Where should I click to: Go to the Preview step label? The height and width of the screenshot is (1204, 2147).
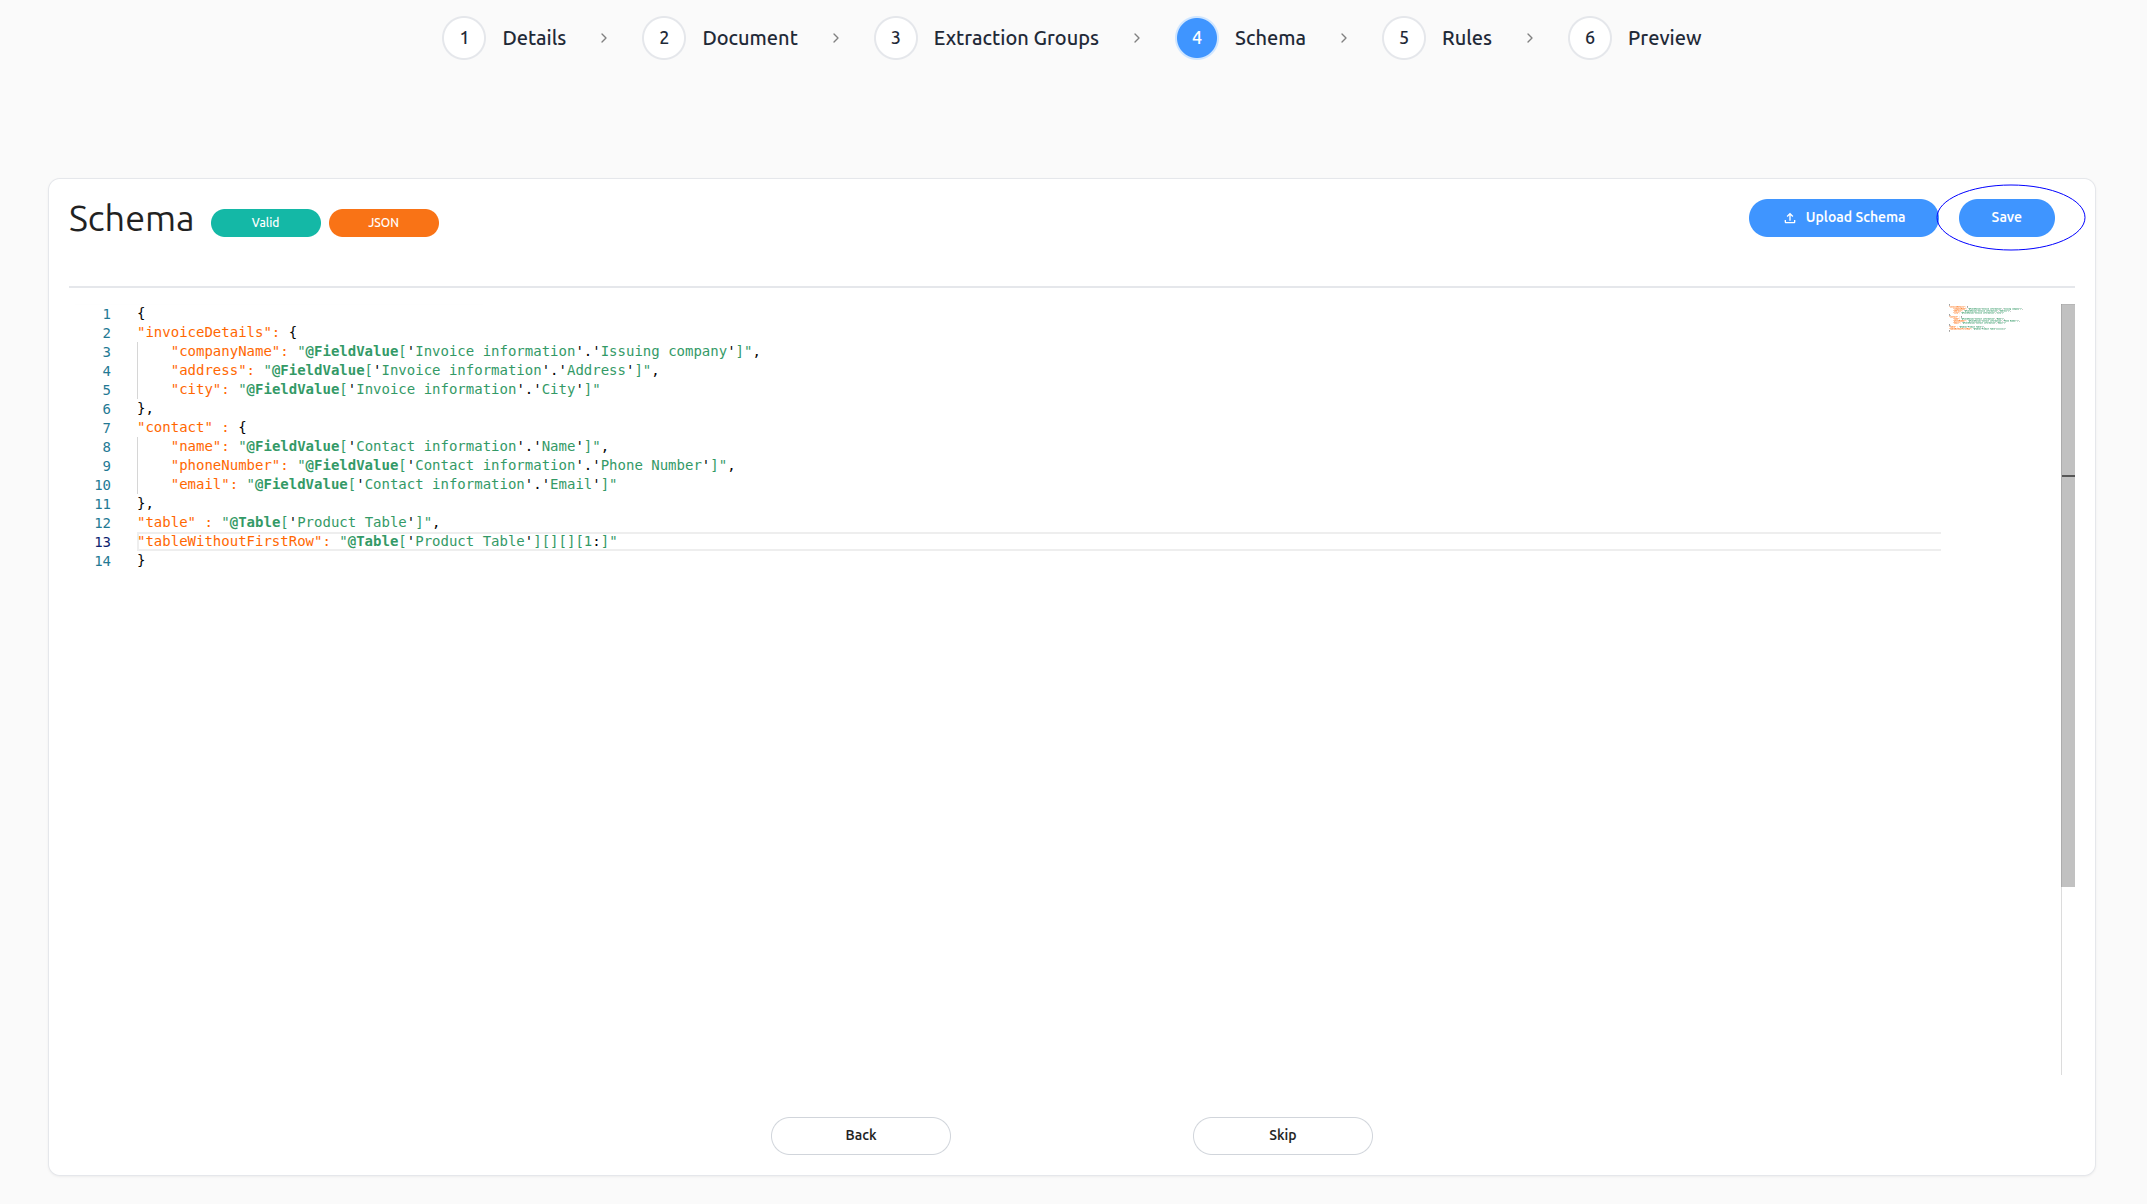point(1664,38)
